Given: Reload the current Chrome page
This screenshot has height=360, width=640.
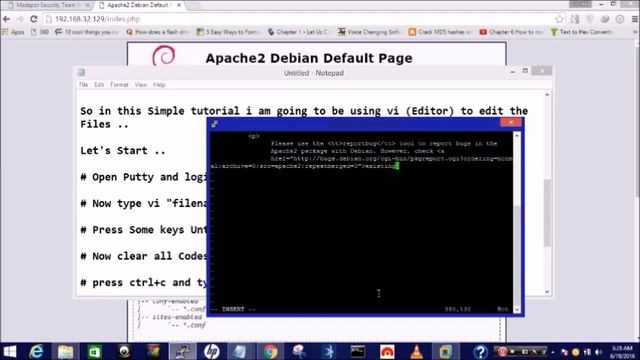Looking at the screenshot, I should [x=34, y=19].
